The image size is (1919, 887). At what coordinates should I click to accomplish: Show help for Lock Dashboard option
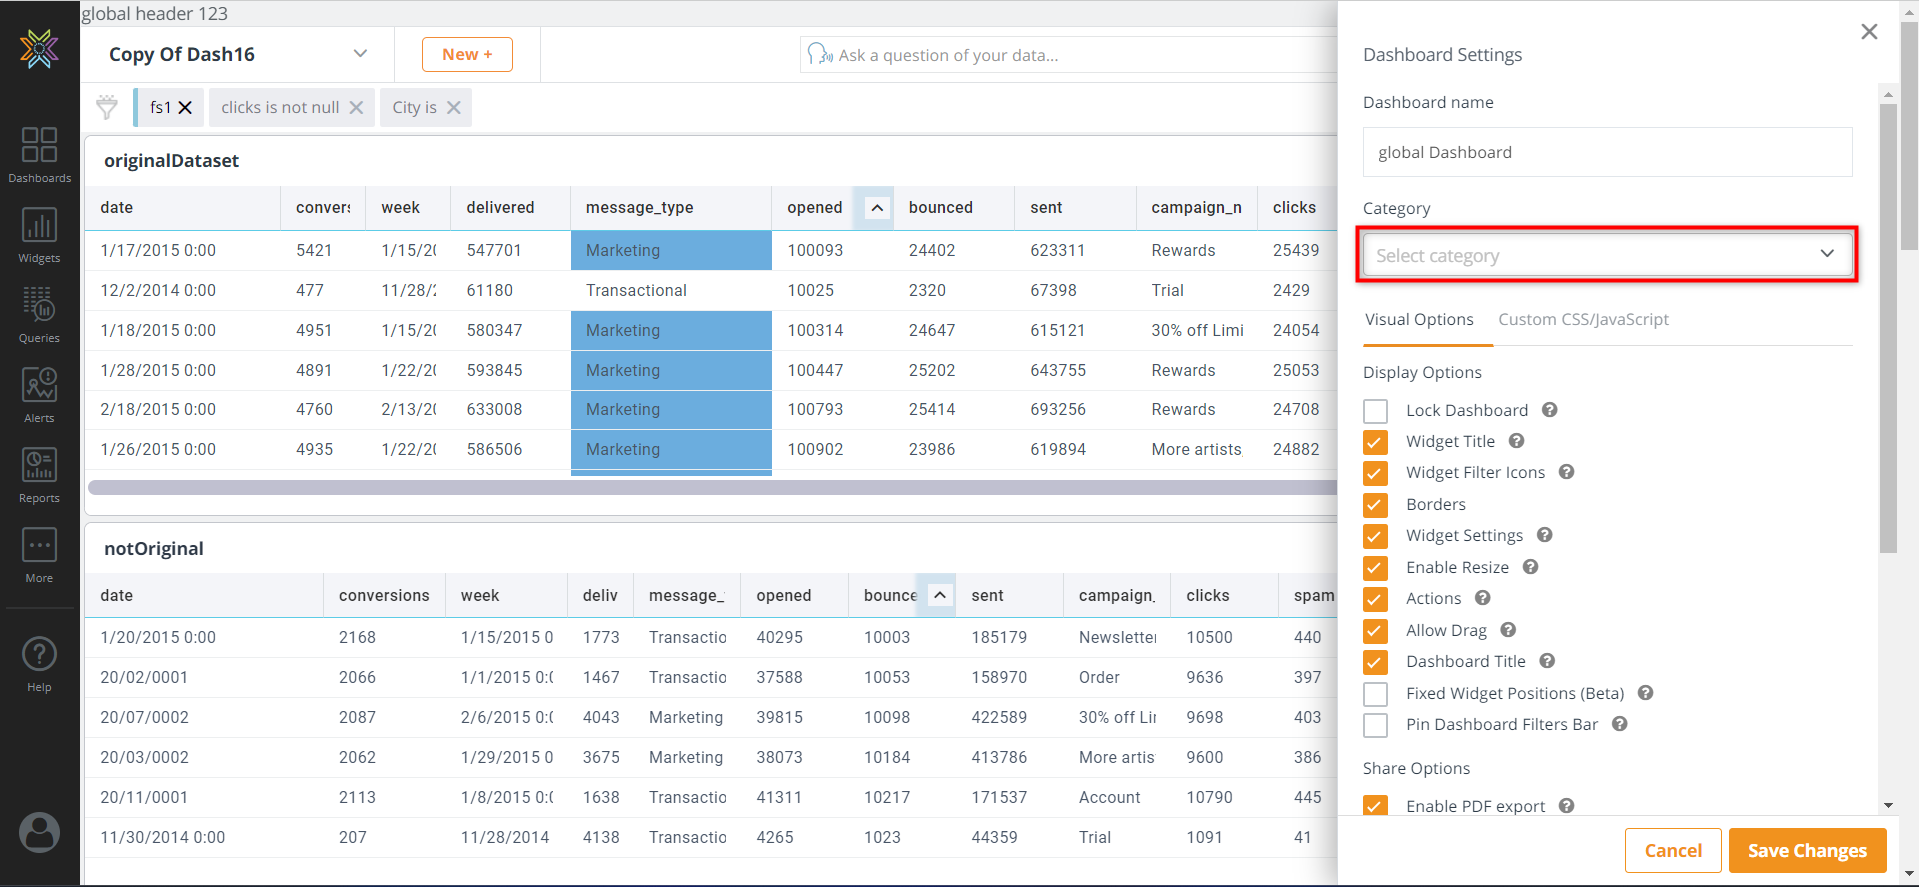pyautogui.click(x=1549, y=410)
